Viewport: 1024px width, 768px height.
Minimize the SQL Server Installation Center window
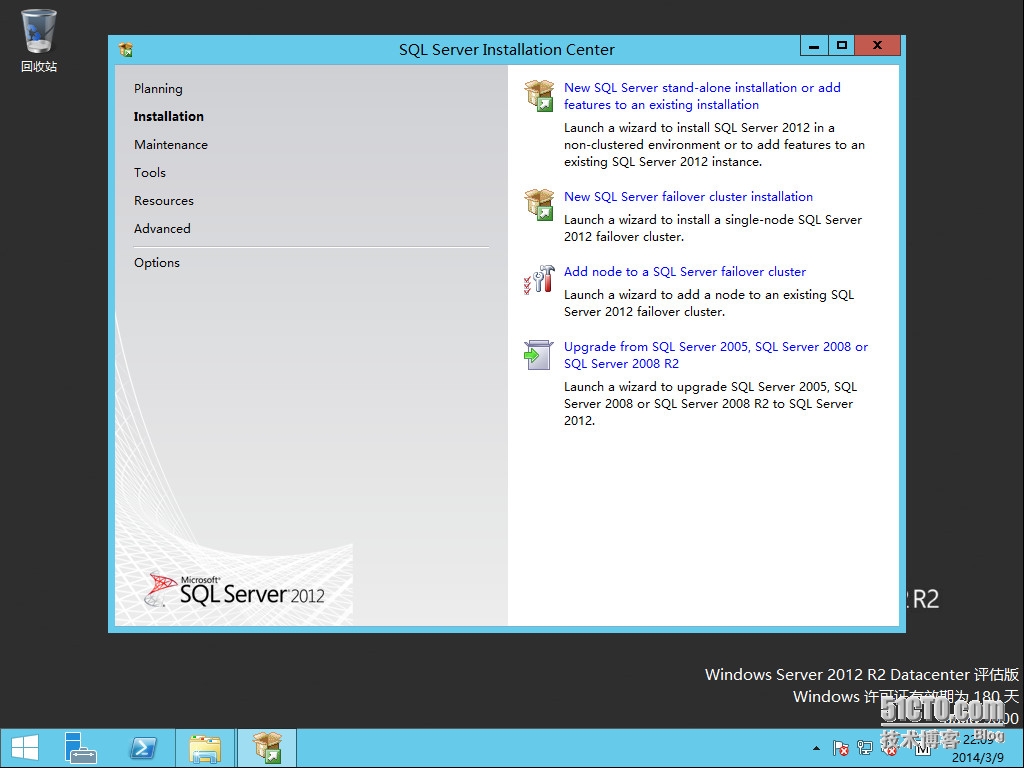pos(814,46)
